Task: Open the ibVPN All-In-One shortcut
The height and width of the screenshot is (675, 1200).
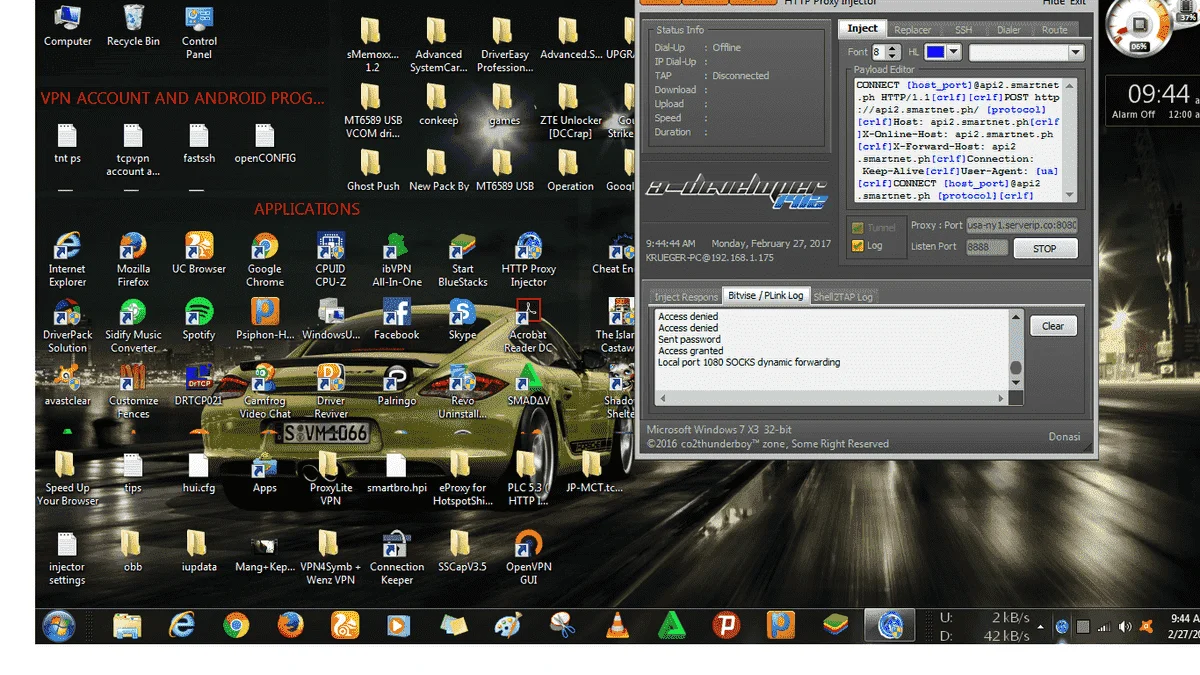Action: (x=396, y=260)
